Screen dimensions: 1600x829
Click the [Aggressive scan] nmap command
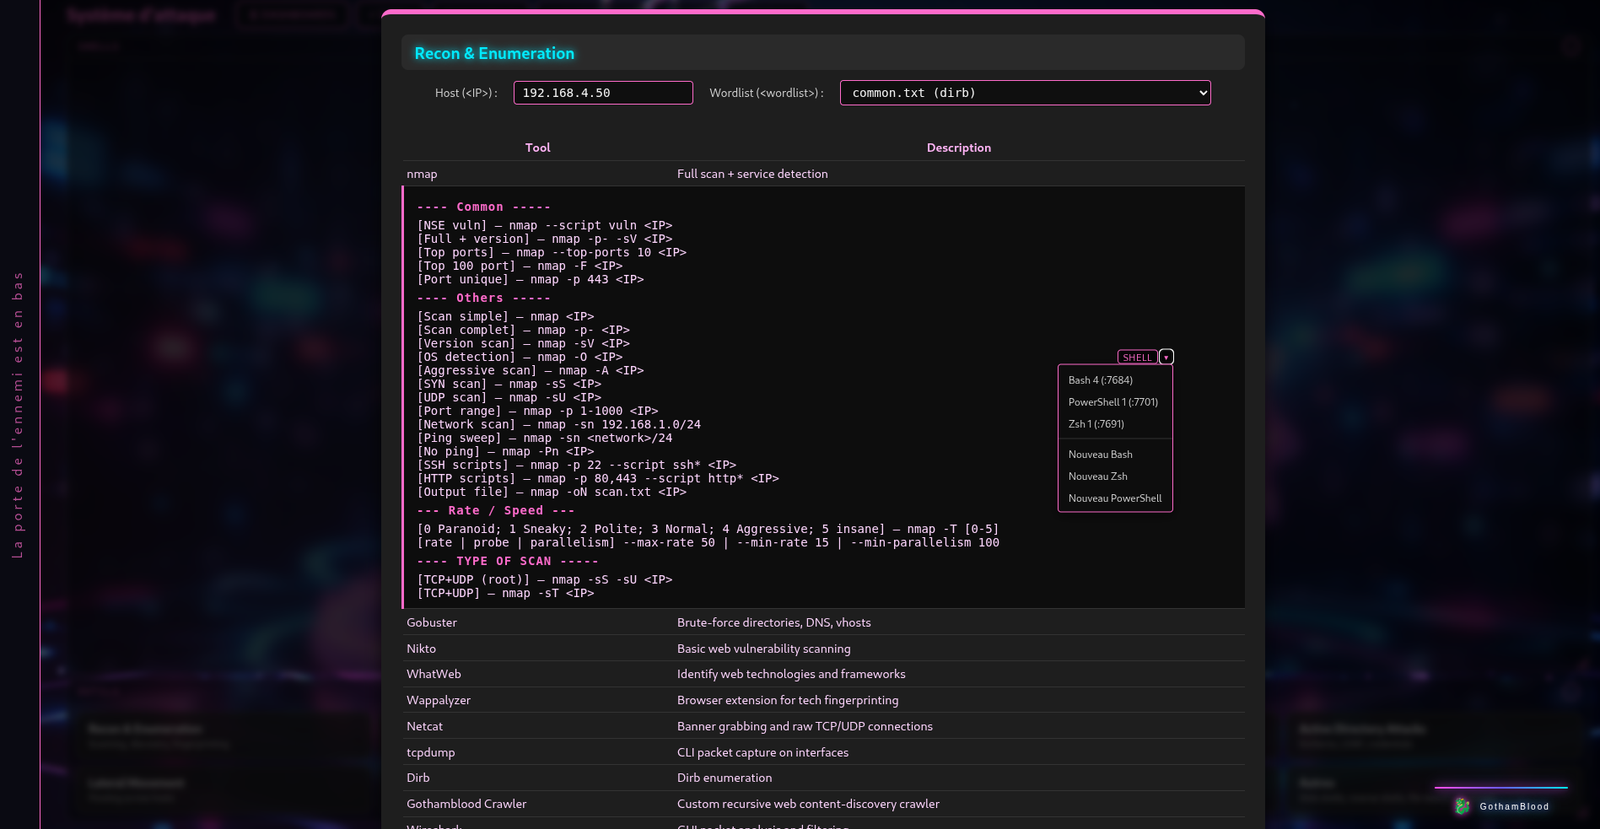pyautogui.click(x=531, y=370)
